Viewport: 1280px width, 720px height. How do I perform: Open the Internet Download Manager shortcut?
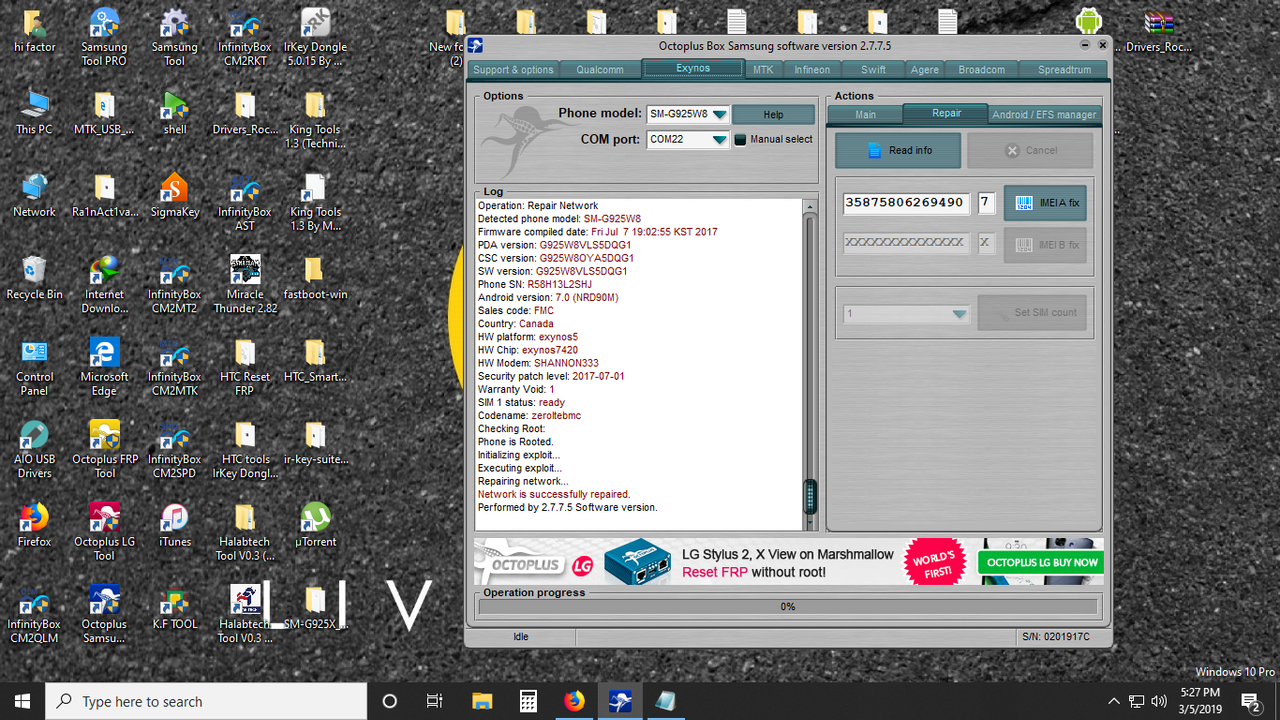point(104,285)
